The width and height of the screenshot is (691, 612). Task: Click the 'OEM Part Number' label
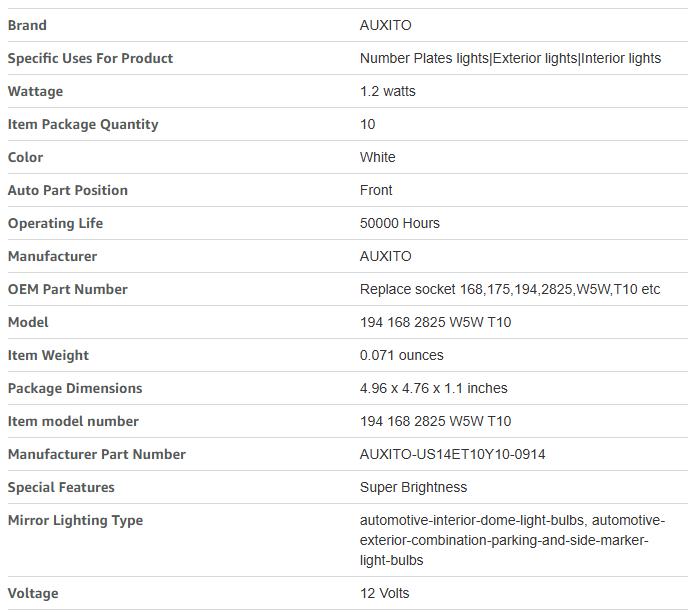coord(67,289)
